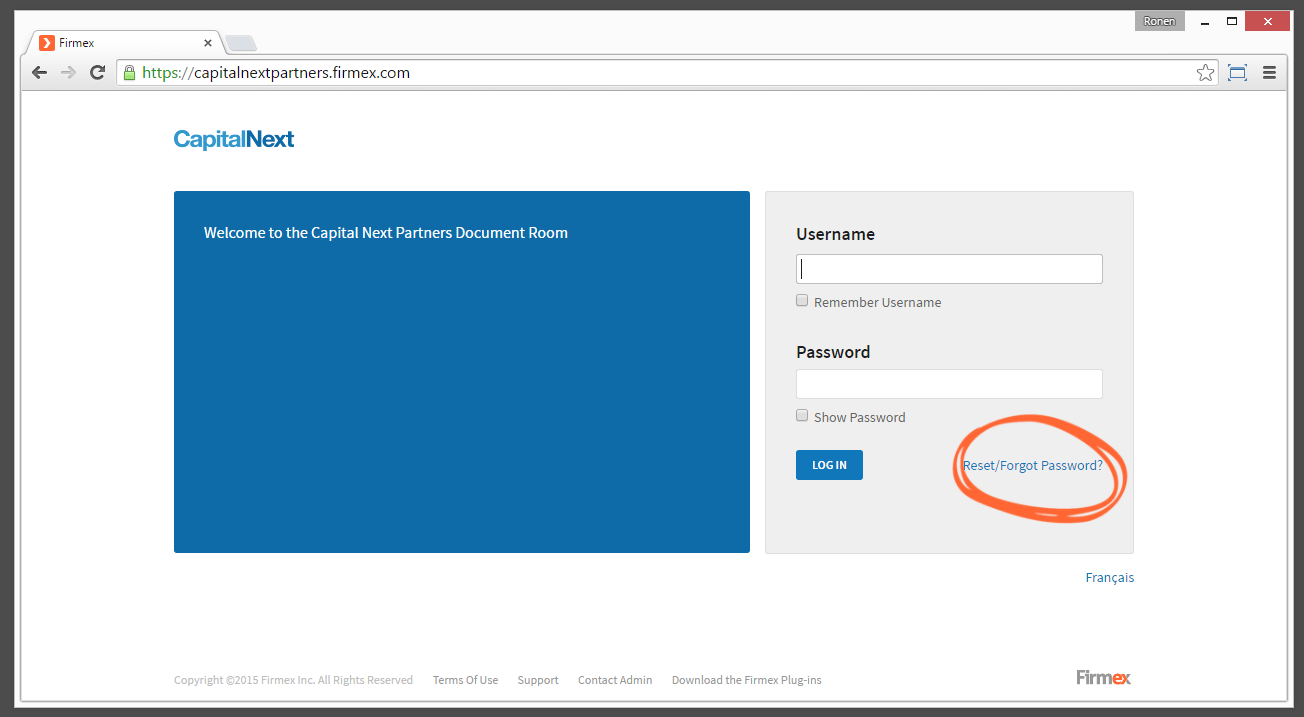Click the Copyright ©2015 Firmex Inc. text

[x=293, y=680]
